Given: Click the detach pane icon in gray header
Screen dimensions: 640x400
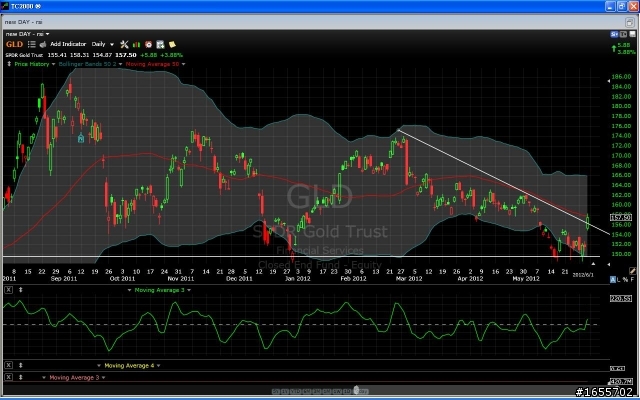Looking at the screenshot, I should coord(629,22).
